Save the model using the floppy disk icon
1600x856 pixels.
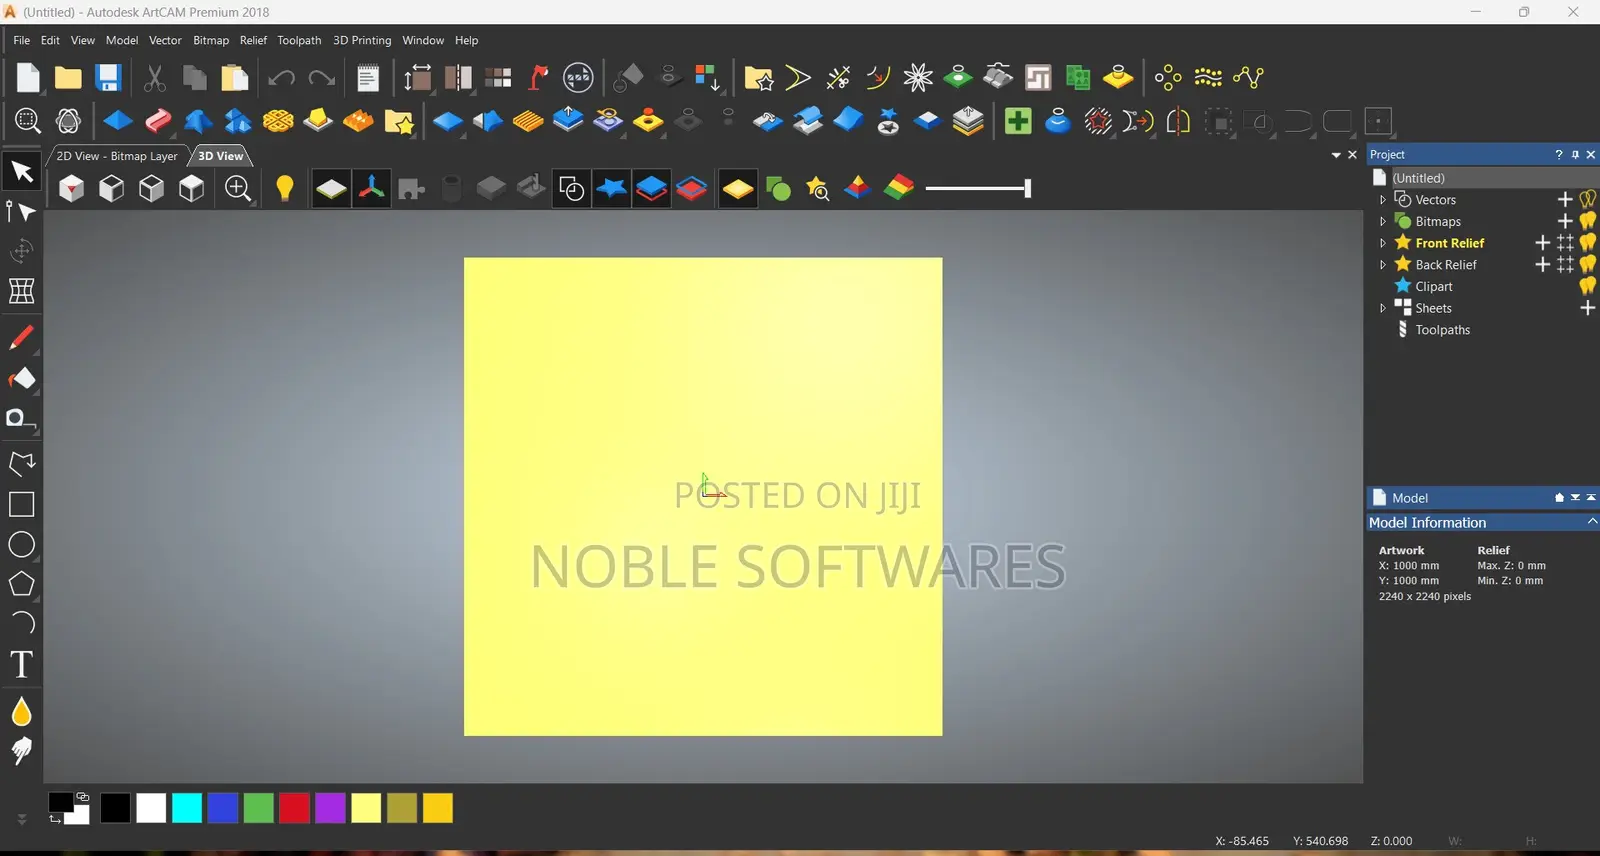(x=108, y=77)
